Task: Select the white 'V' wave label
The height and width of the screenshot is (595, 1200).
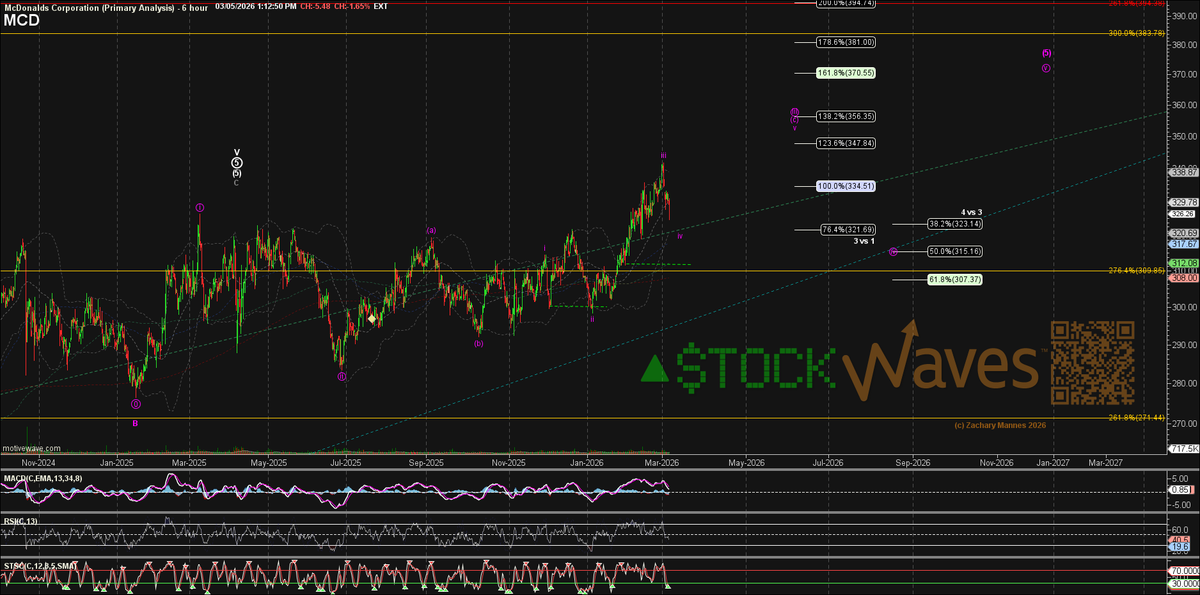Action: pyautogui.click(x=237, y=153)
